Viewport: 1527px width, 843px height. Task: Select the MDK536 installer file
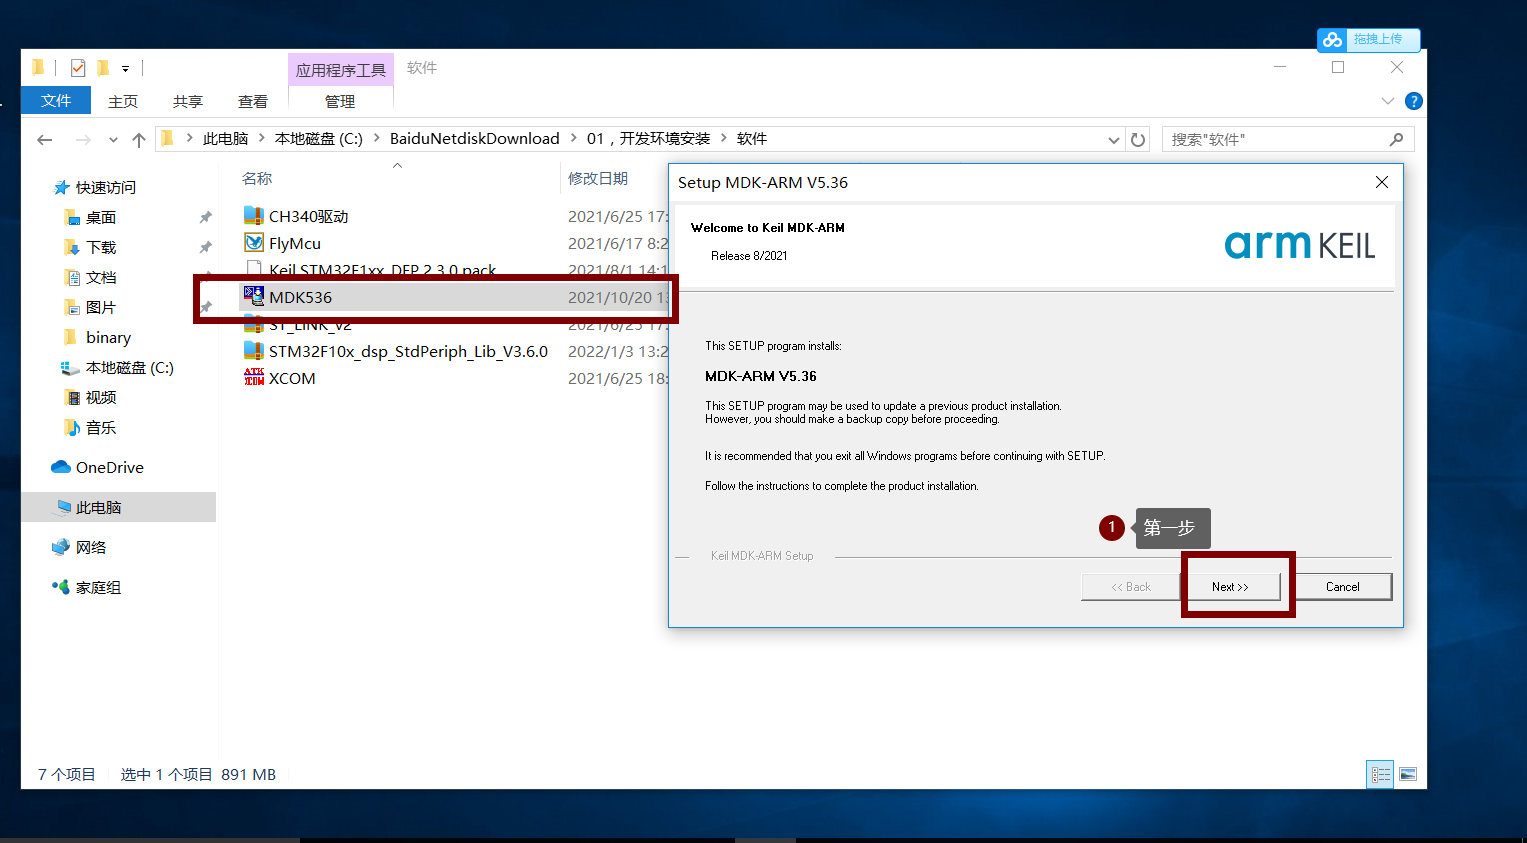pos(300,297)
